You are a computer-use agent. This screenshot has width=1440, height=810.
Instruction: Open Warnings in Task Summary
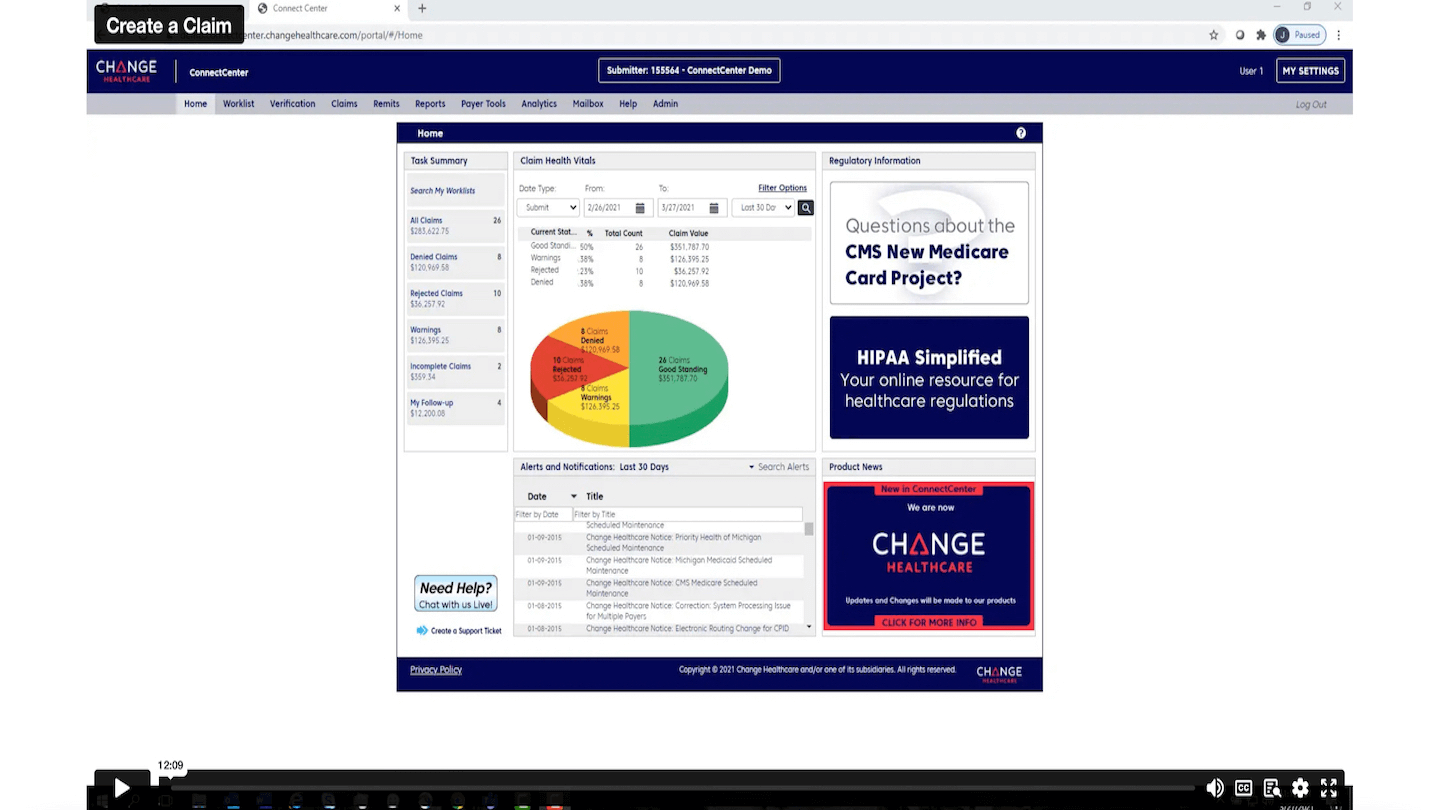pos(456,335)
